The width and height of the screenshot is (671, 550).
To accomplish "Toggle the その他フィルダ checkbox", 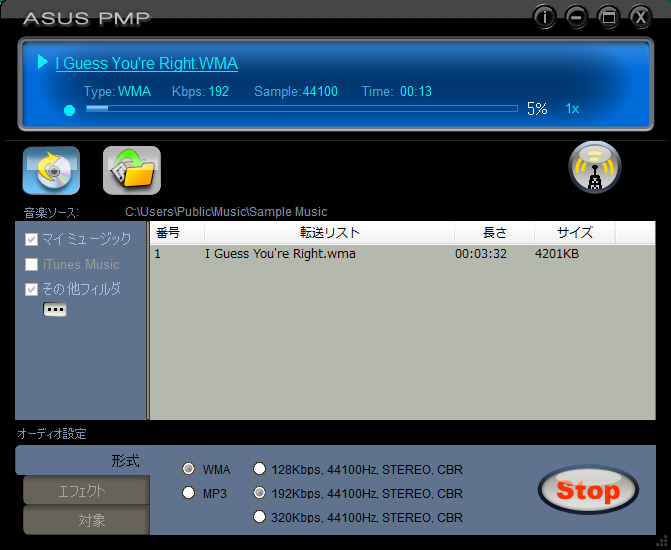I will pos(31,289).
